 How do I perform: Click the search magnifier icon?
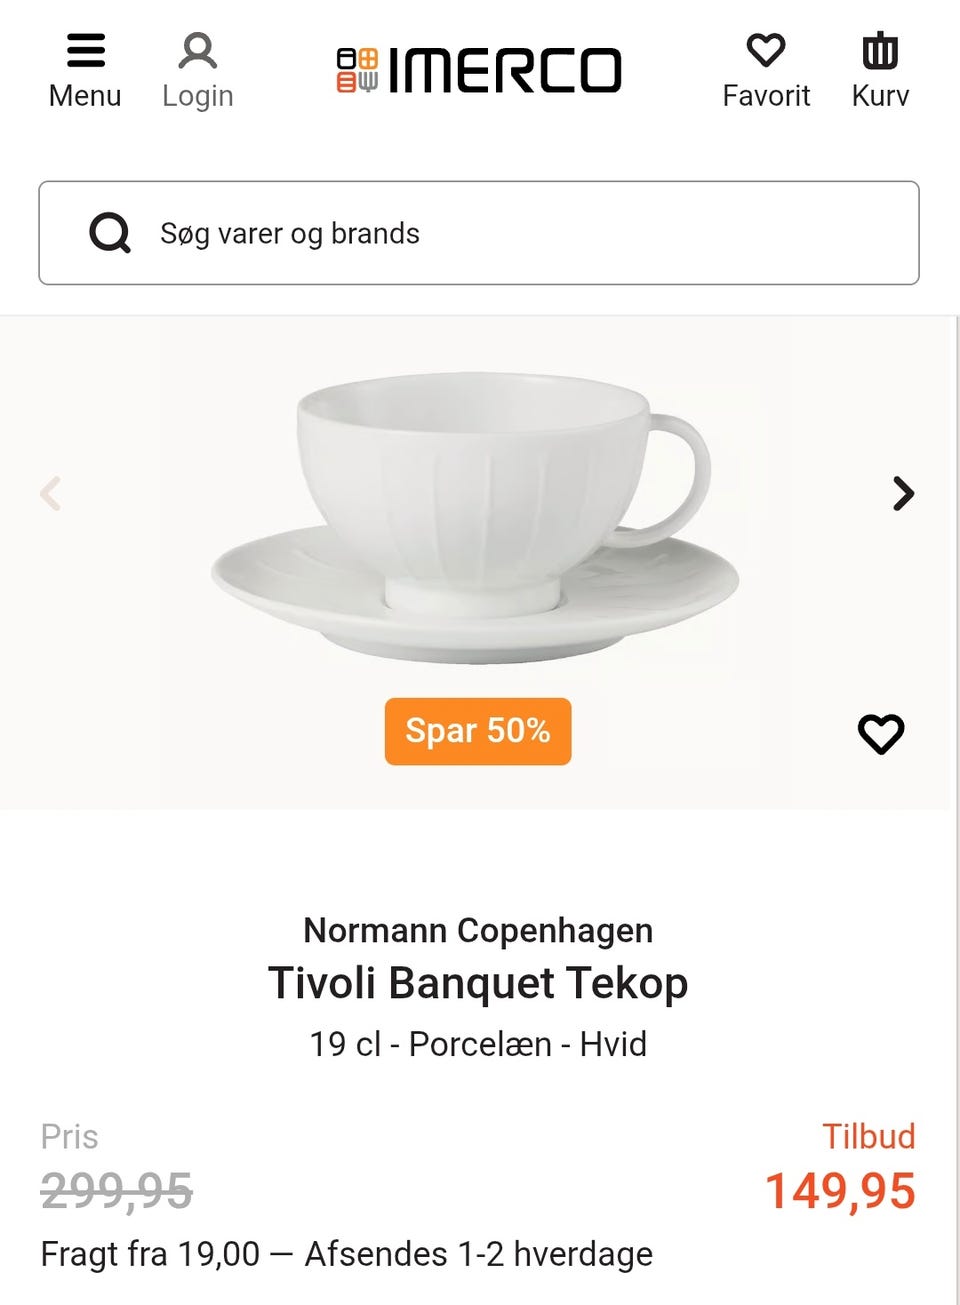point(110,233)
